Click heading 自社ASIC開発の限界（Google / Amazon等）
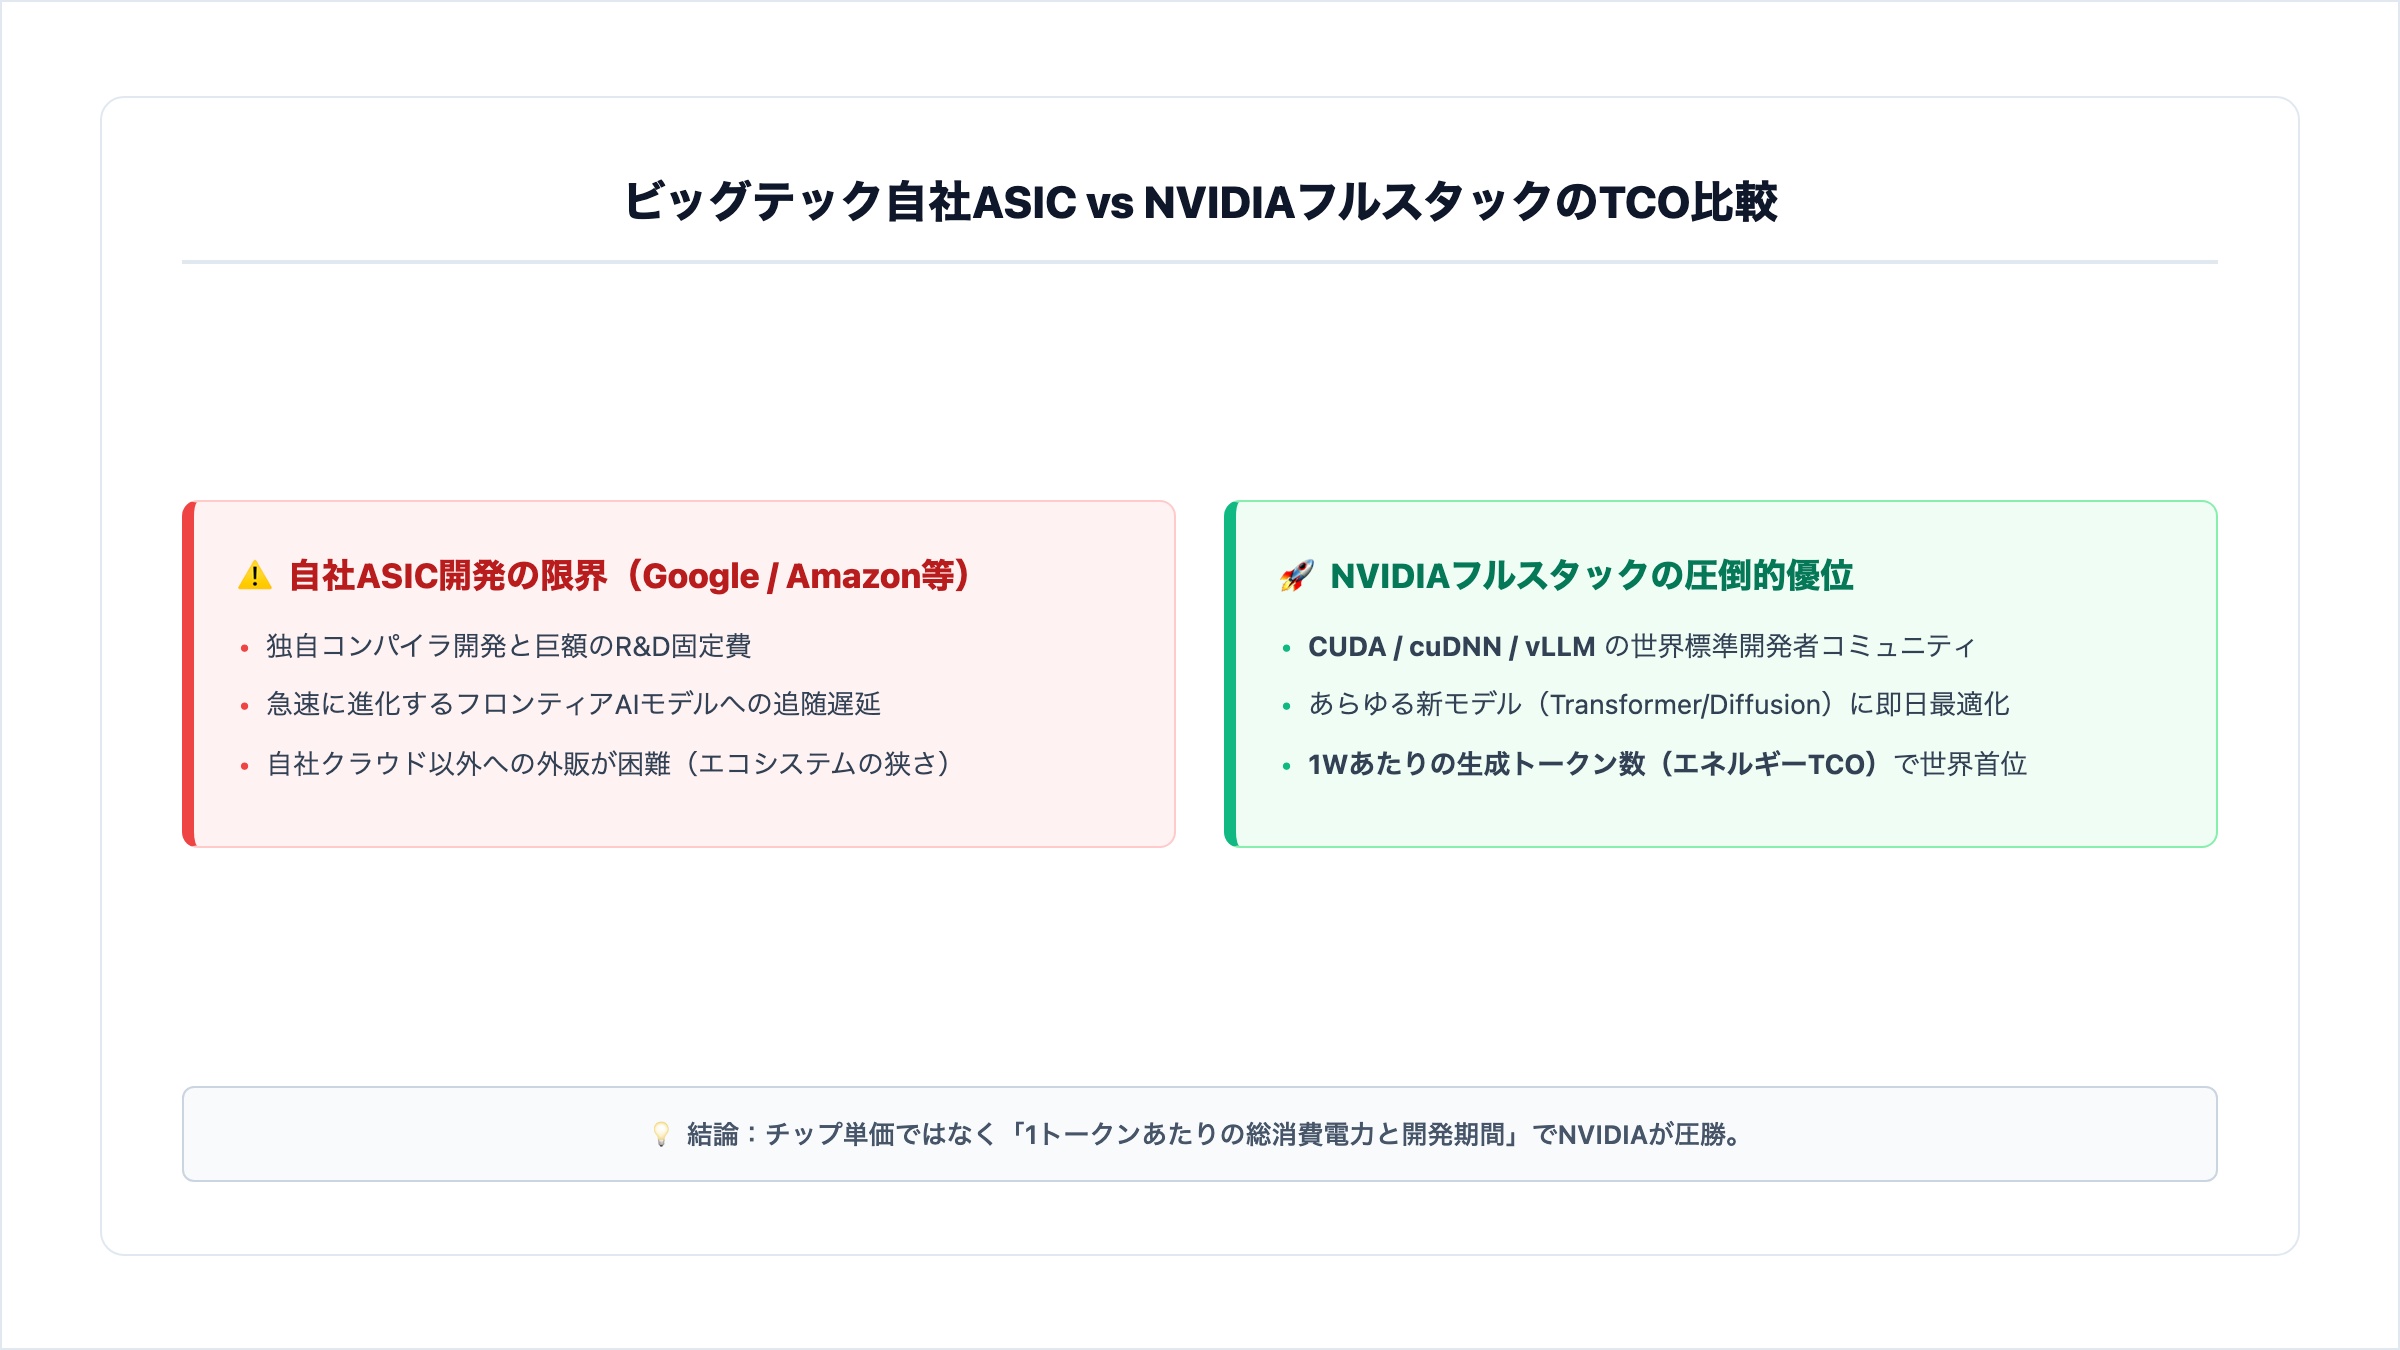This screenshot has width=2400, height=1350. [x=629, y=576]
